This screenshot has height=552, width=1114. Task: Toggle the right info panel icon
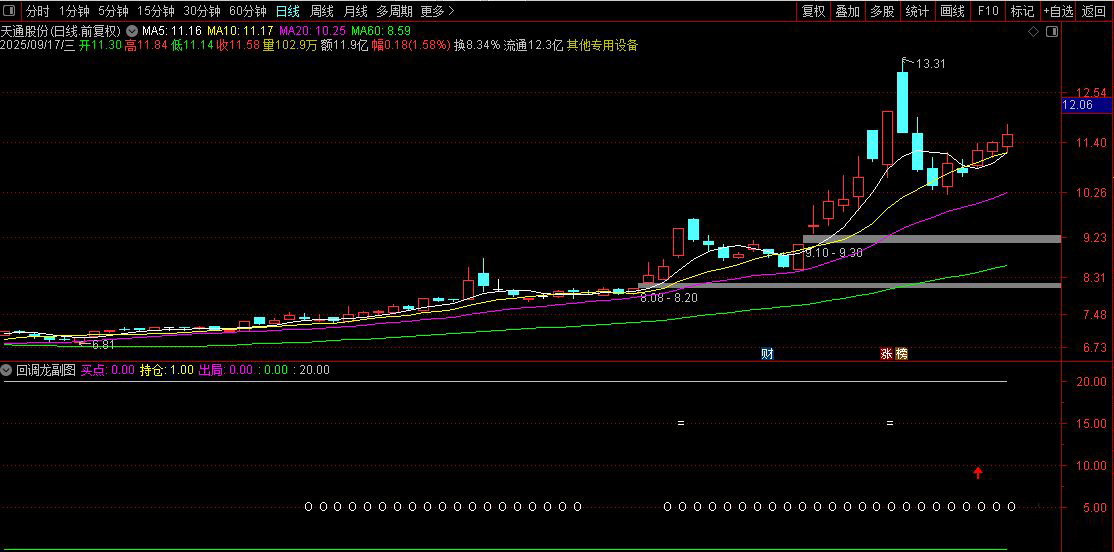(1052, 32)
